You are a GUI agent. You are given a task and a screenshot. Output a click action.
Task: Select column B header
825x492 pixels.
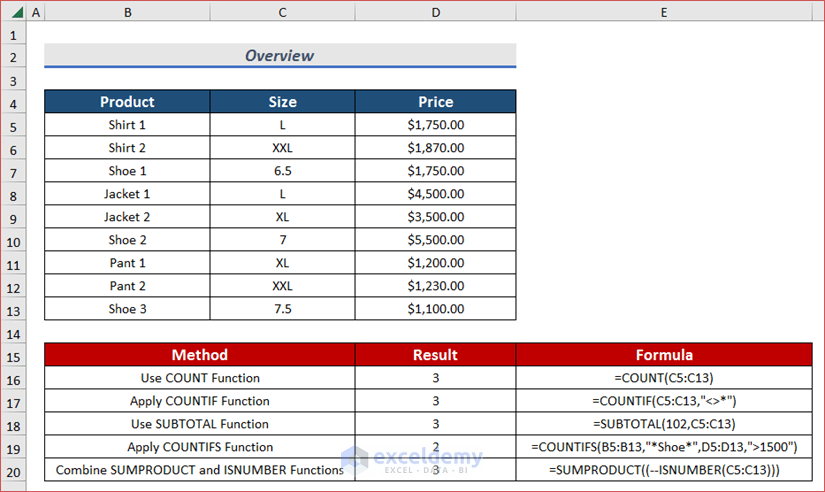point(127,12)
